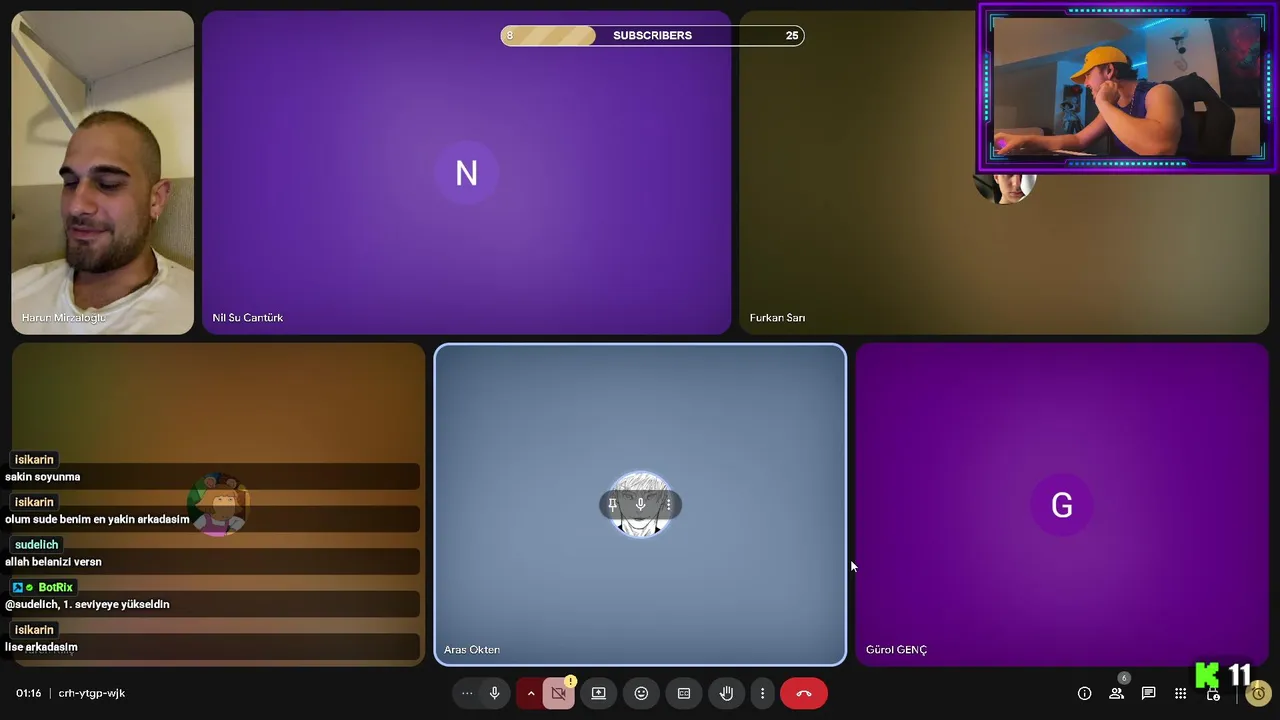Click the sudelich username in chat overlay
Viewport: 1280px width, 720px height.
(36, 545)
